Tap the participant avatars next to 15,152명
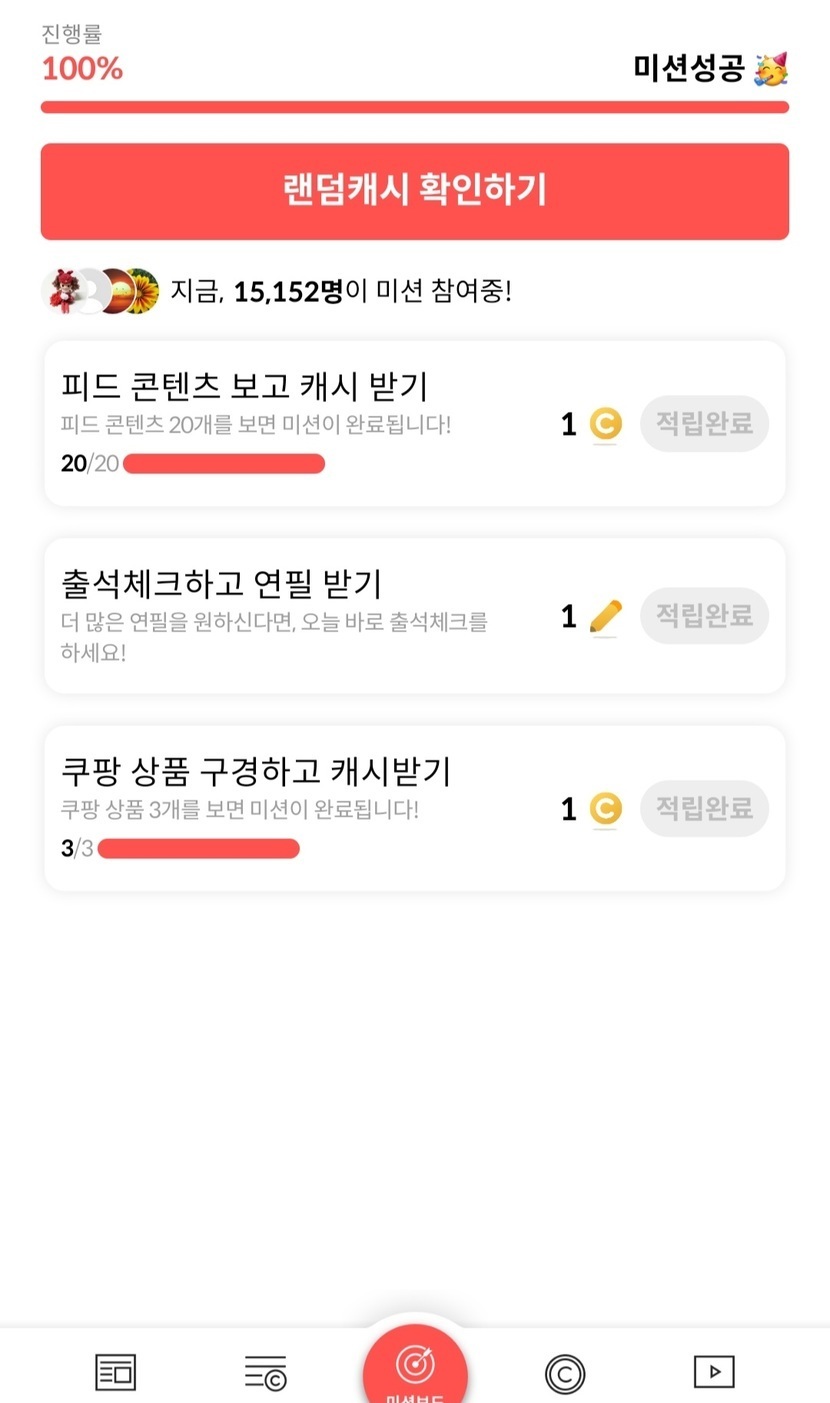Viewport: 830px width, 1403px height. pos(100,291)
